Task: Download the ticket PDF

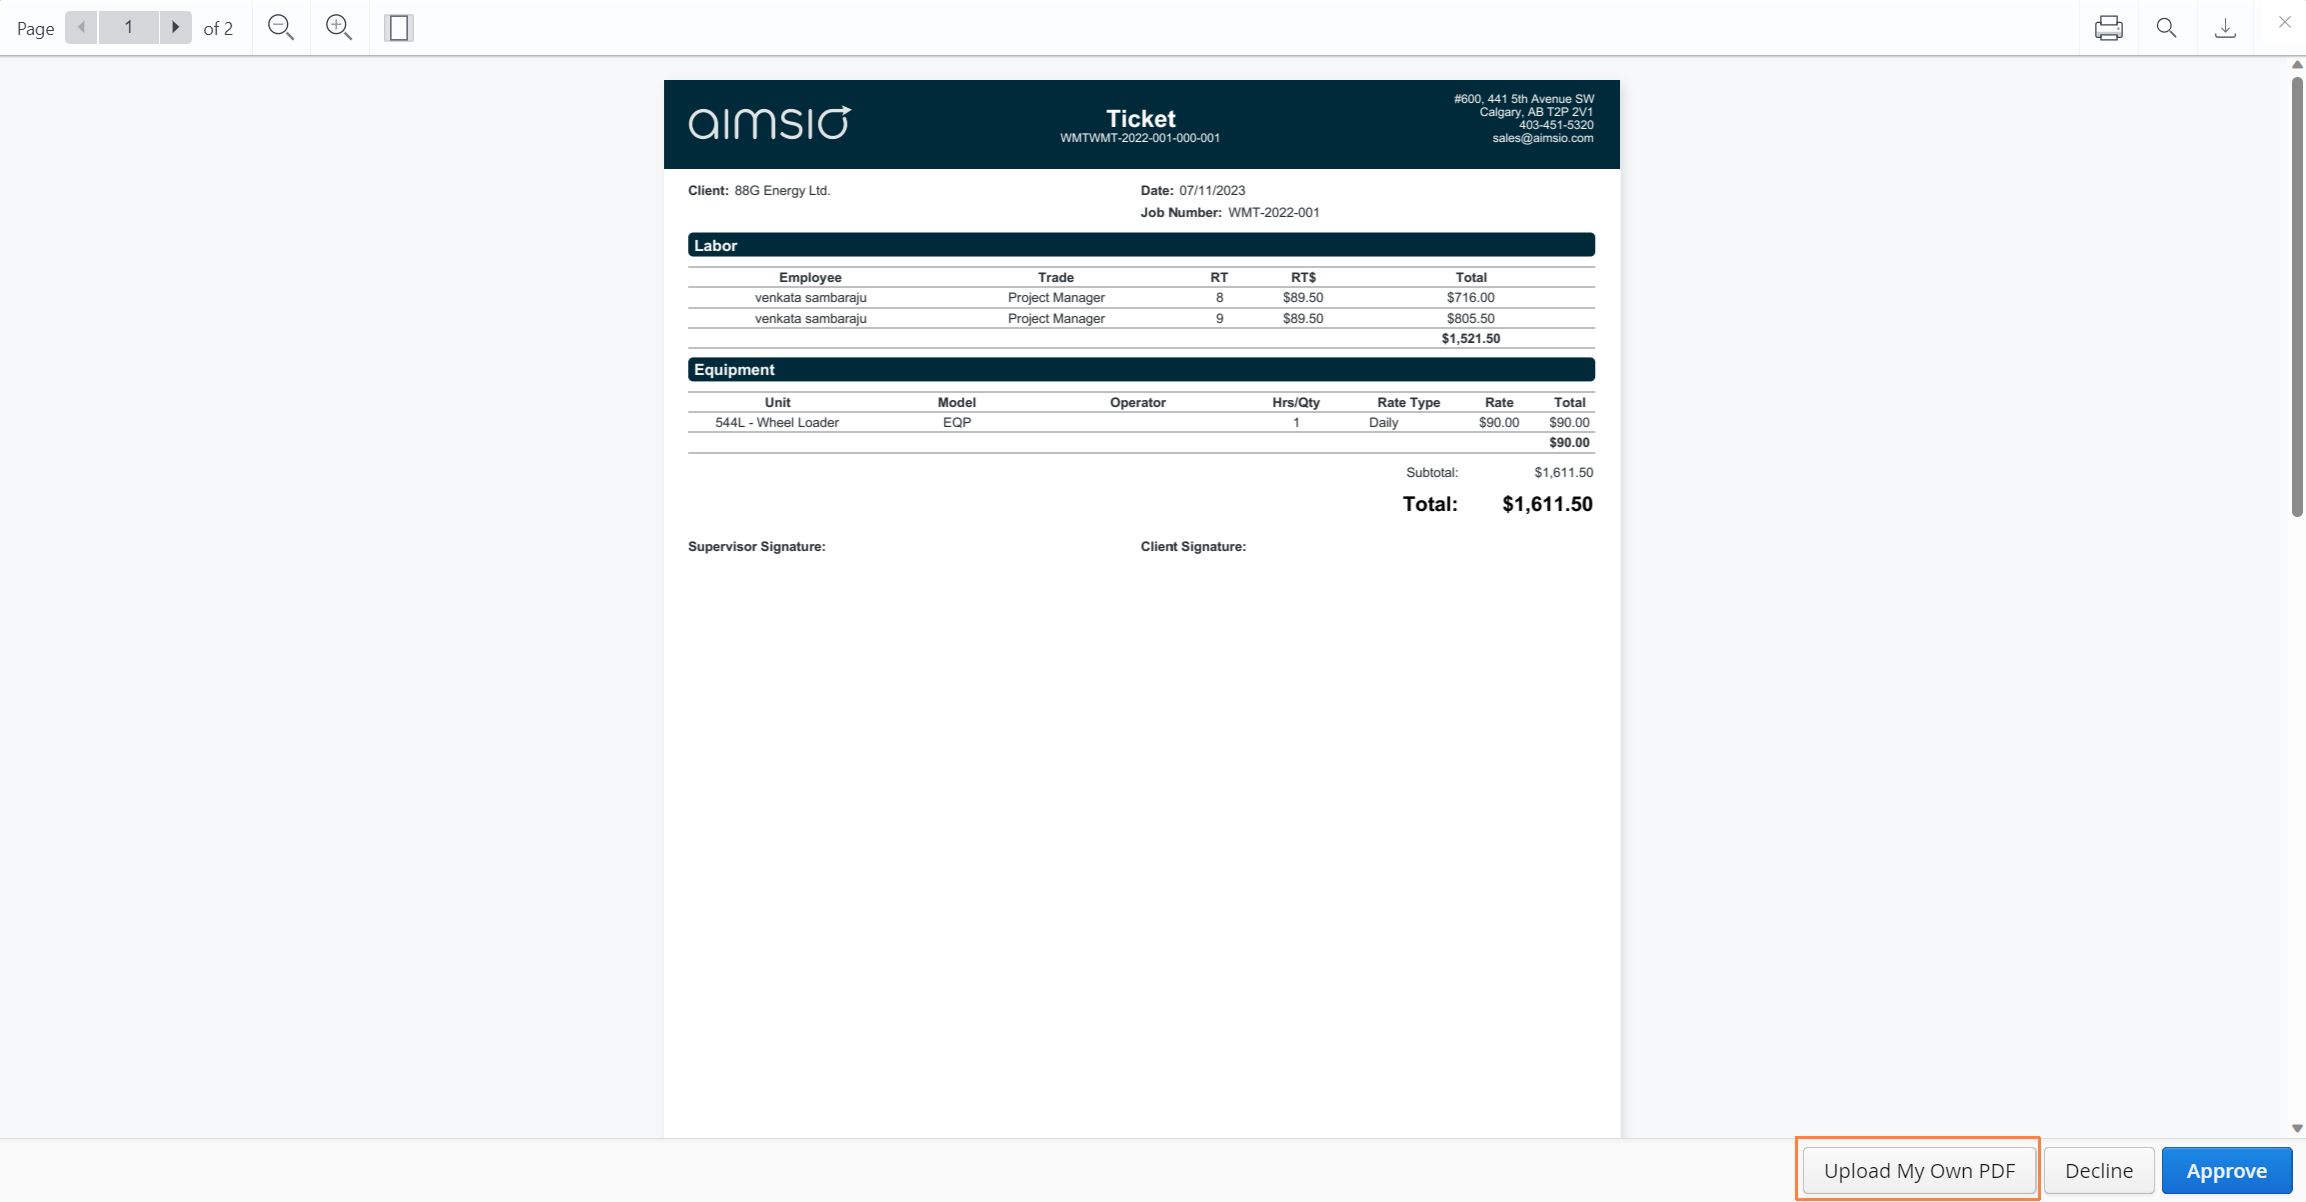Action: coord(2225,28)
